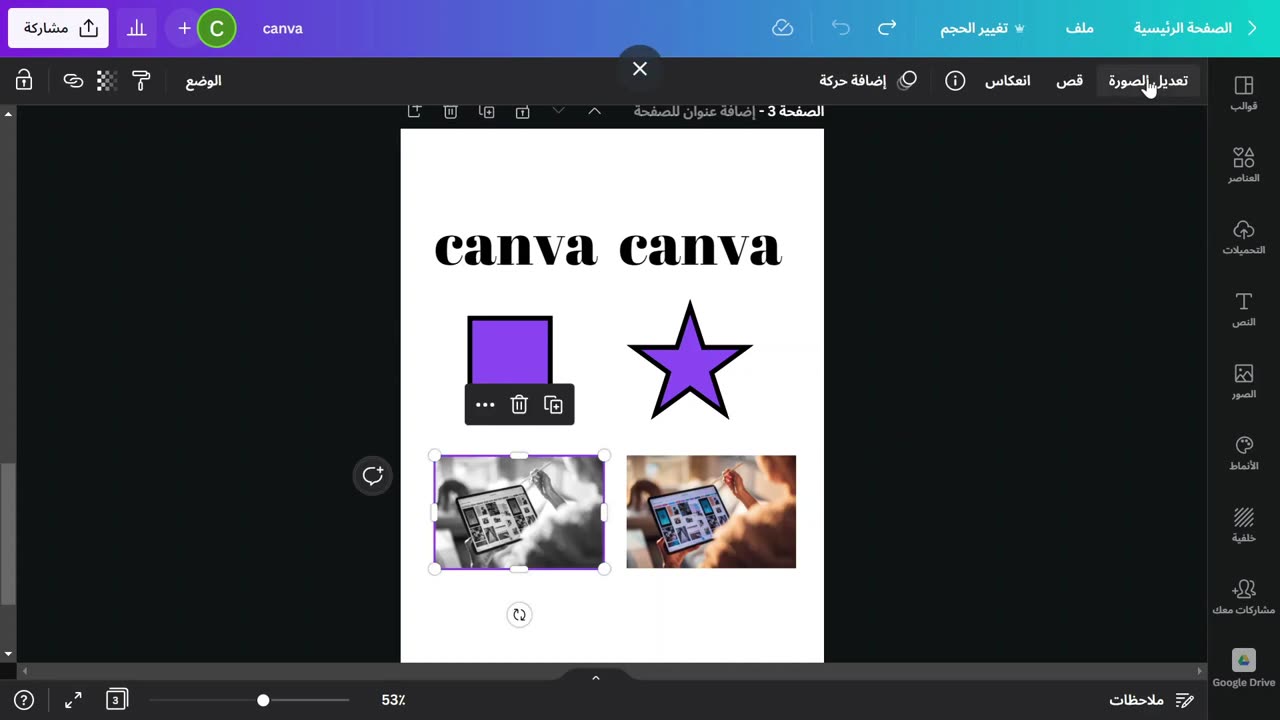Open the image info icon

click(x=955, y=81)
